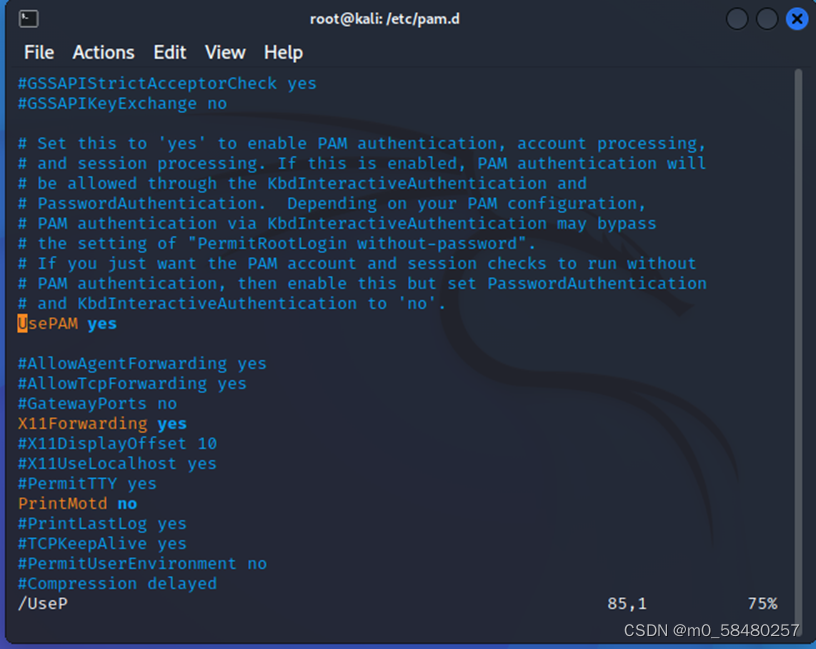Screen dimensions: 816x649
Task: Click the #GSSAPIKeyExchange no line
Action: click(120, 103)
